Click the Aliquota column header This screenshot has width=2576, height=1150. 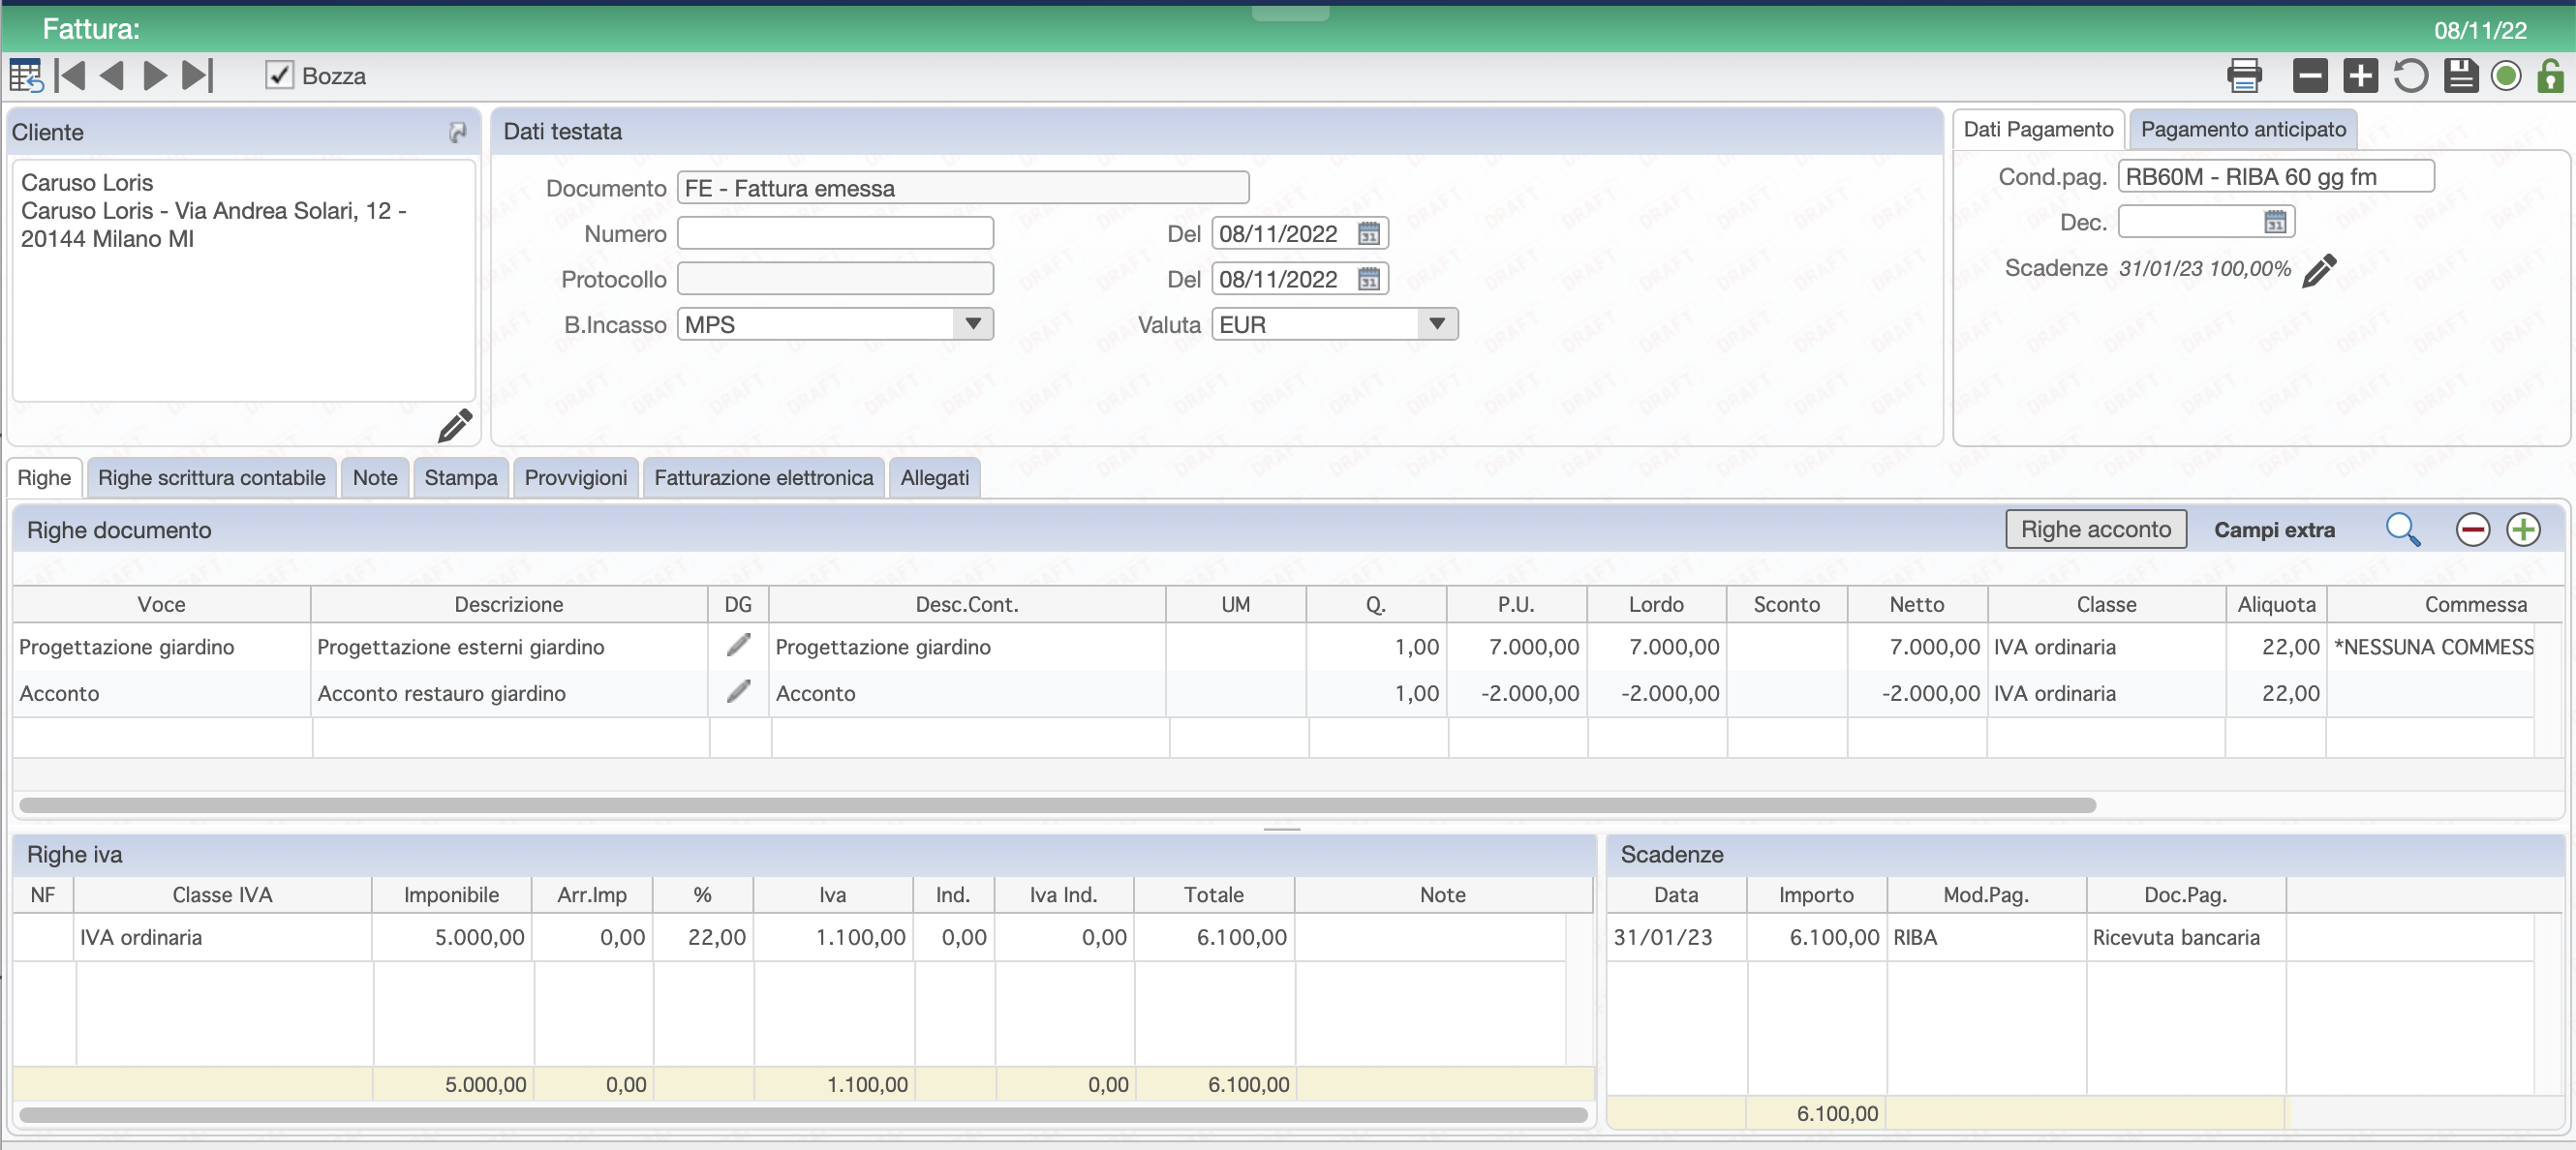click(x=2276, y=604)
